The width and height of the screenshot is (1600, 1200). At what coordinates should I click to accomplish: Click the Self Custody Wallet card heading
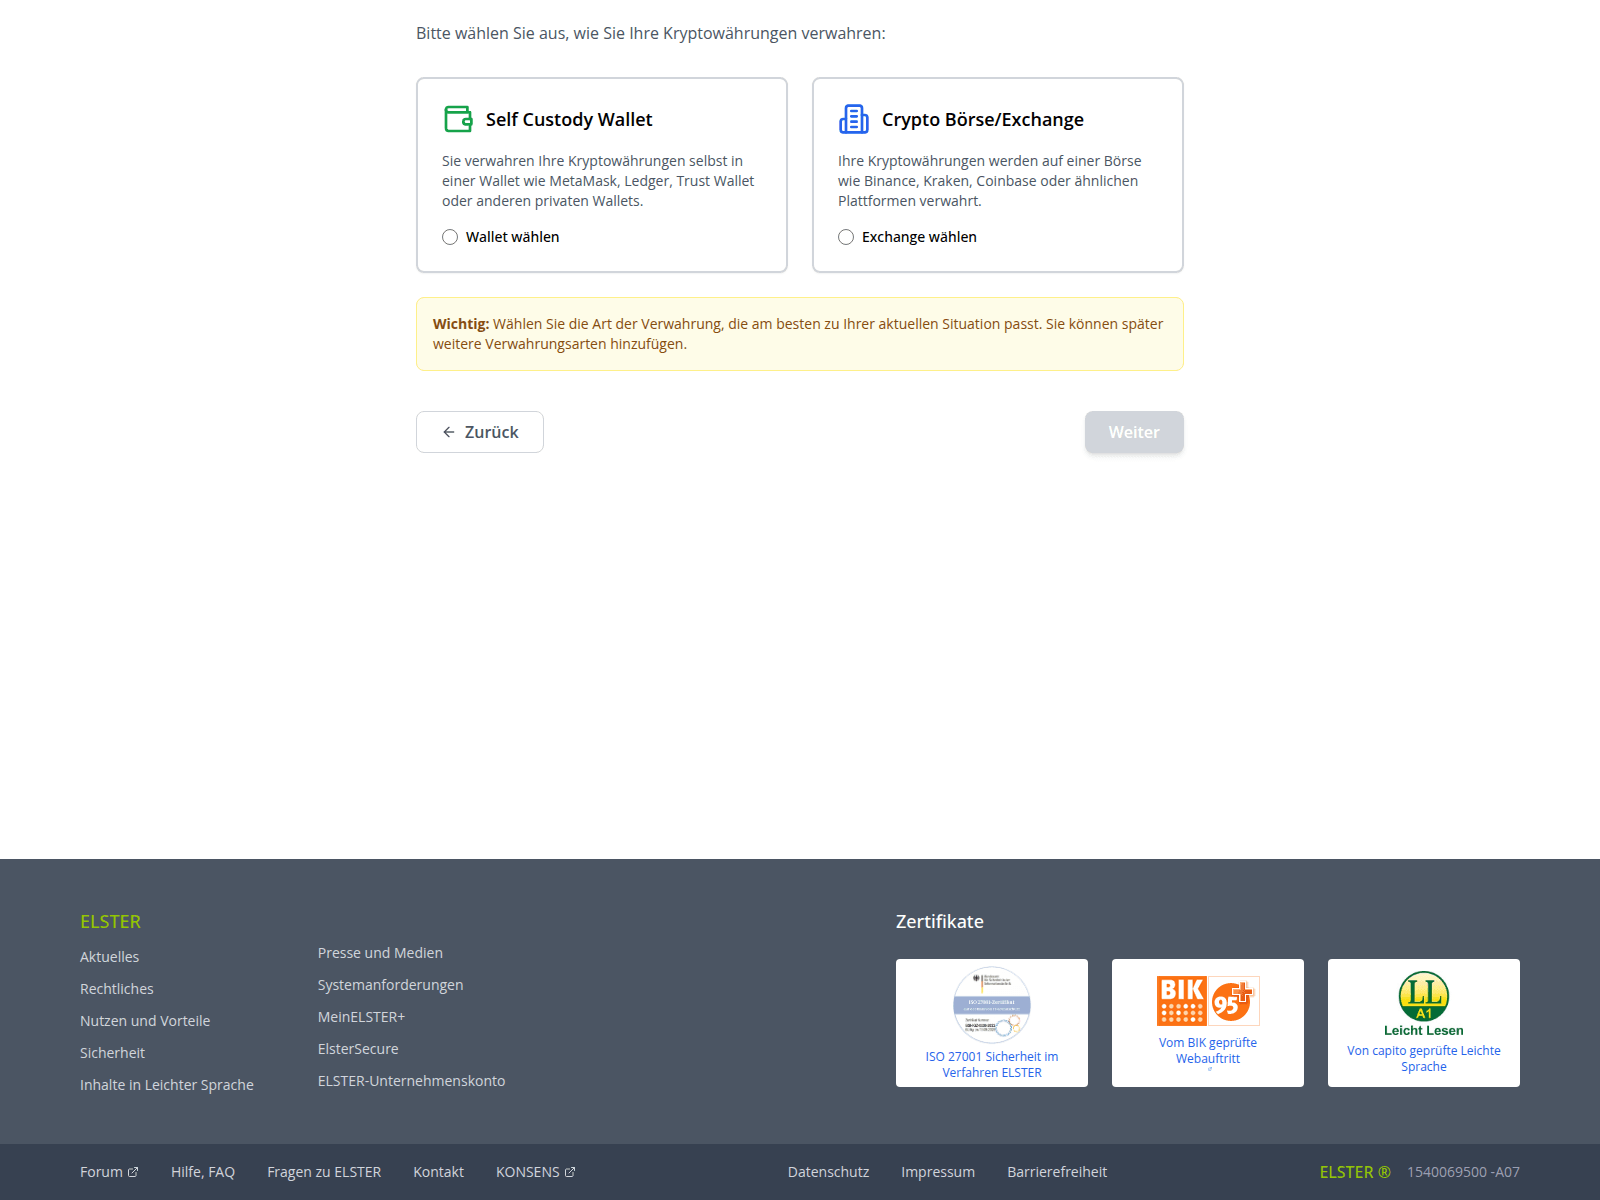[x=568, y=119]
